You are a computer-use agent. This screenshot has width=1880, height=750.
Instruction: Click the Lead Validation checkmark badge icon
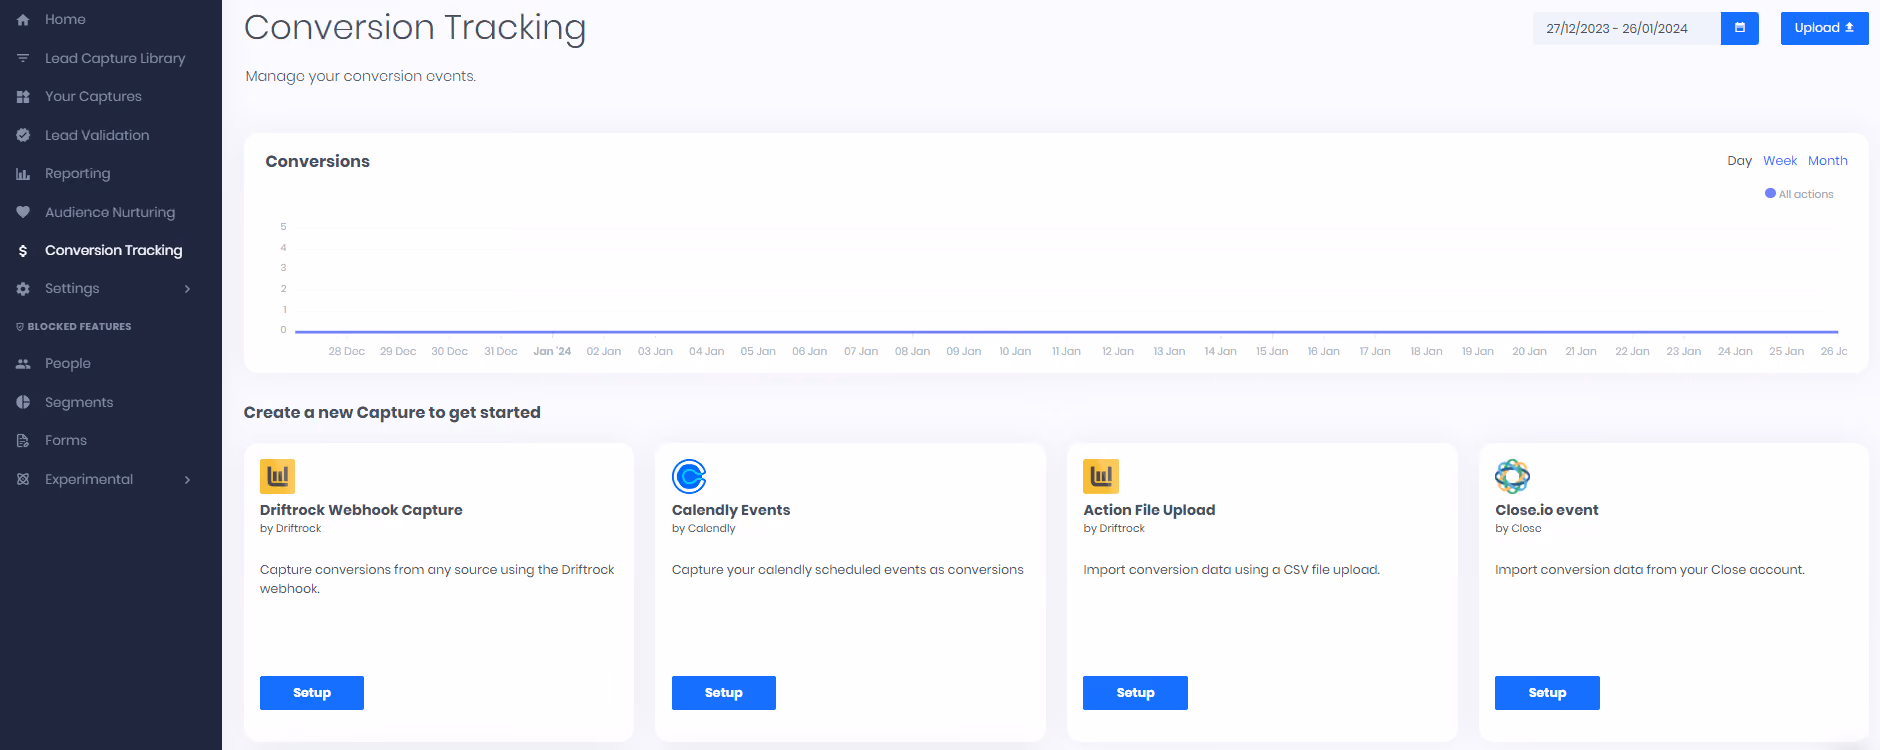tap(23, 135)
